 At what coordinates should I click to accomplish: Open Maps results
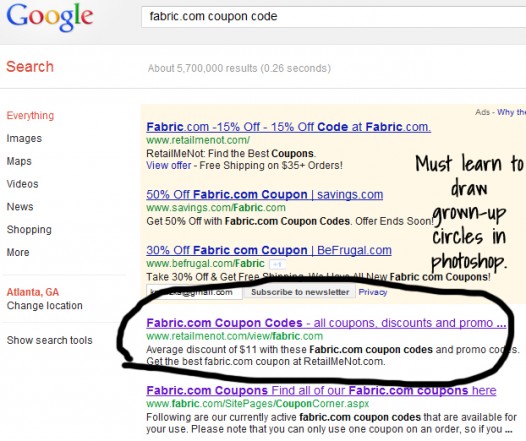click(x=19, y=161)
